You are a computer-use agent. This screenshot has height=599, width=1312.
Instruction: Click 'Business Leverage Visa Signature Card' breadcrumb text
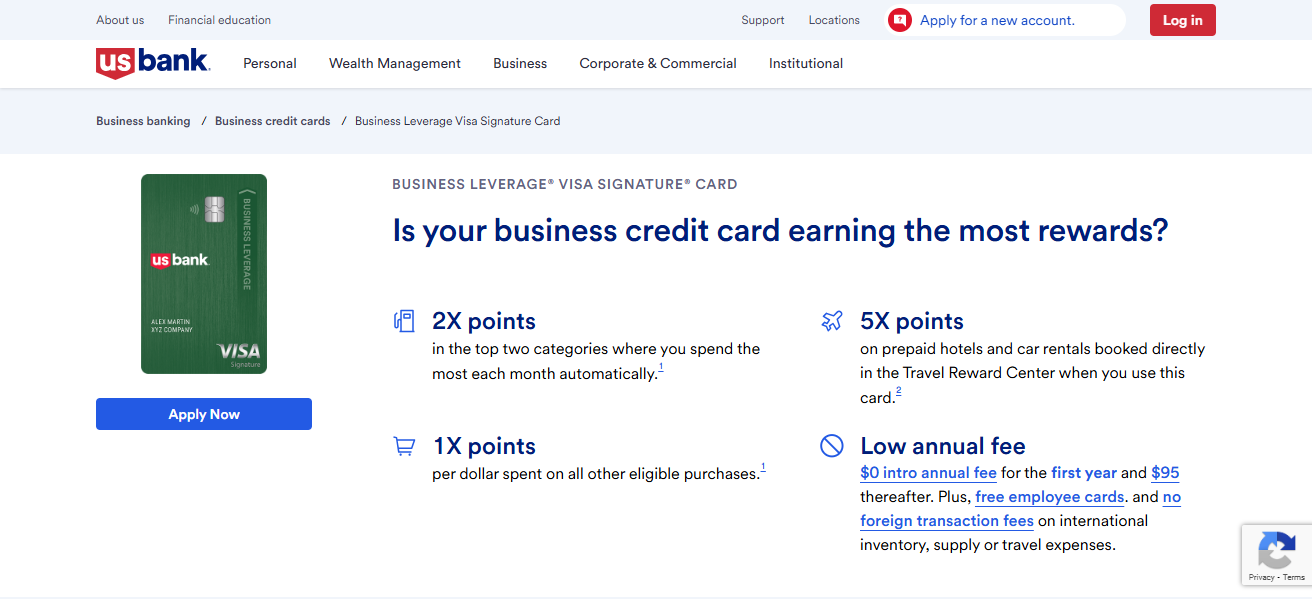(x=458, y=121)
